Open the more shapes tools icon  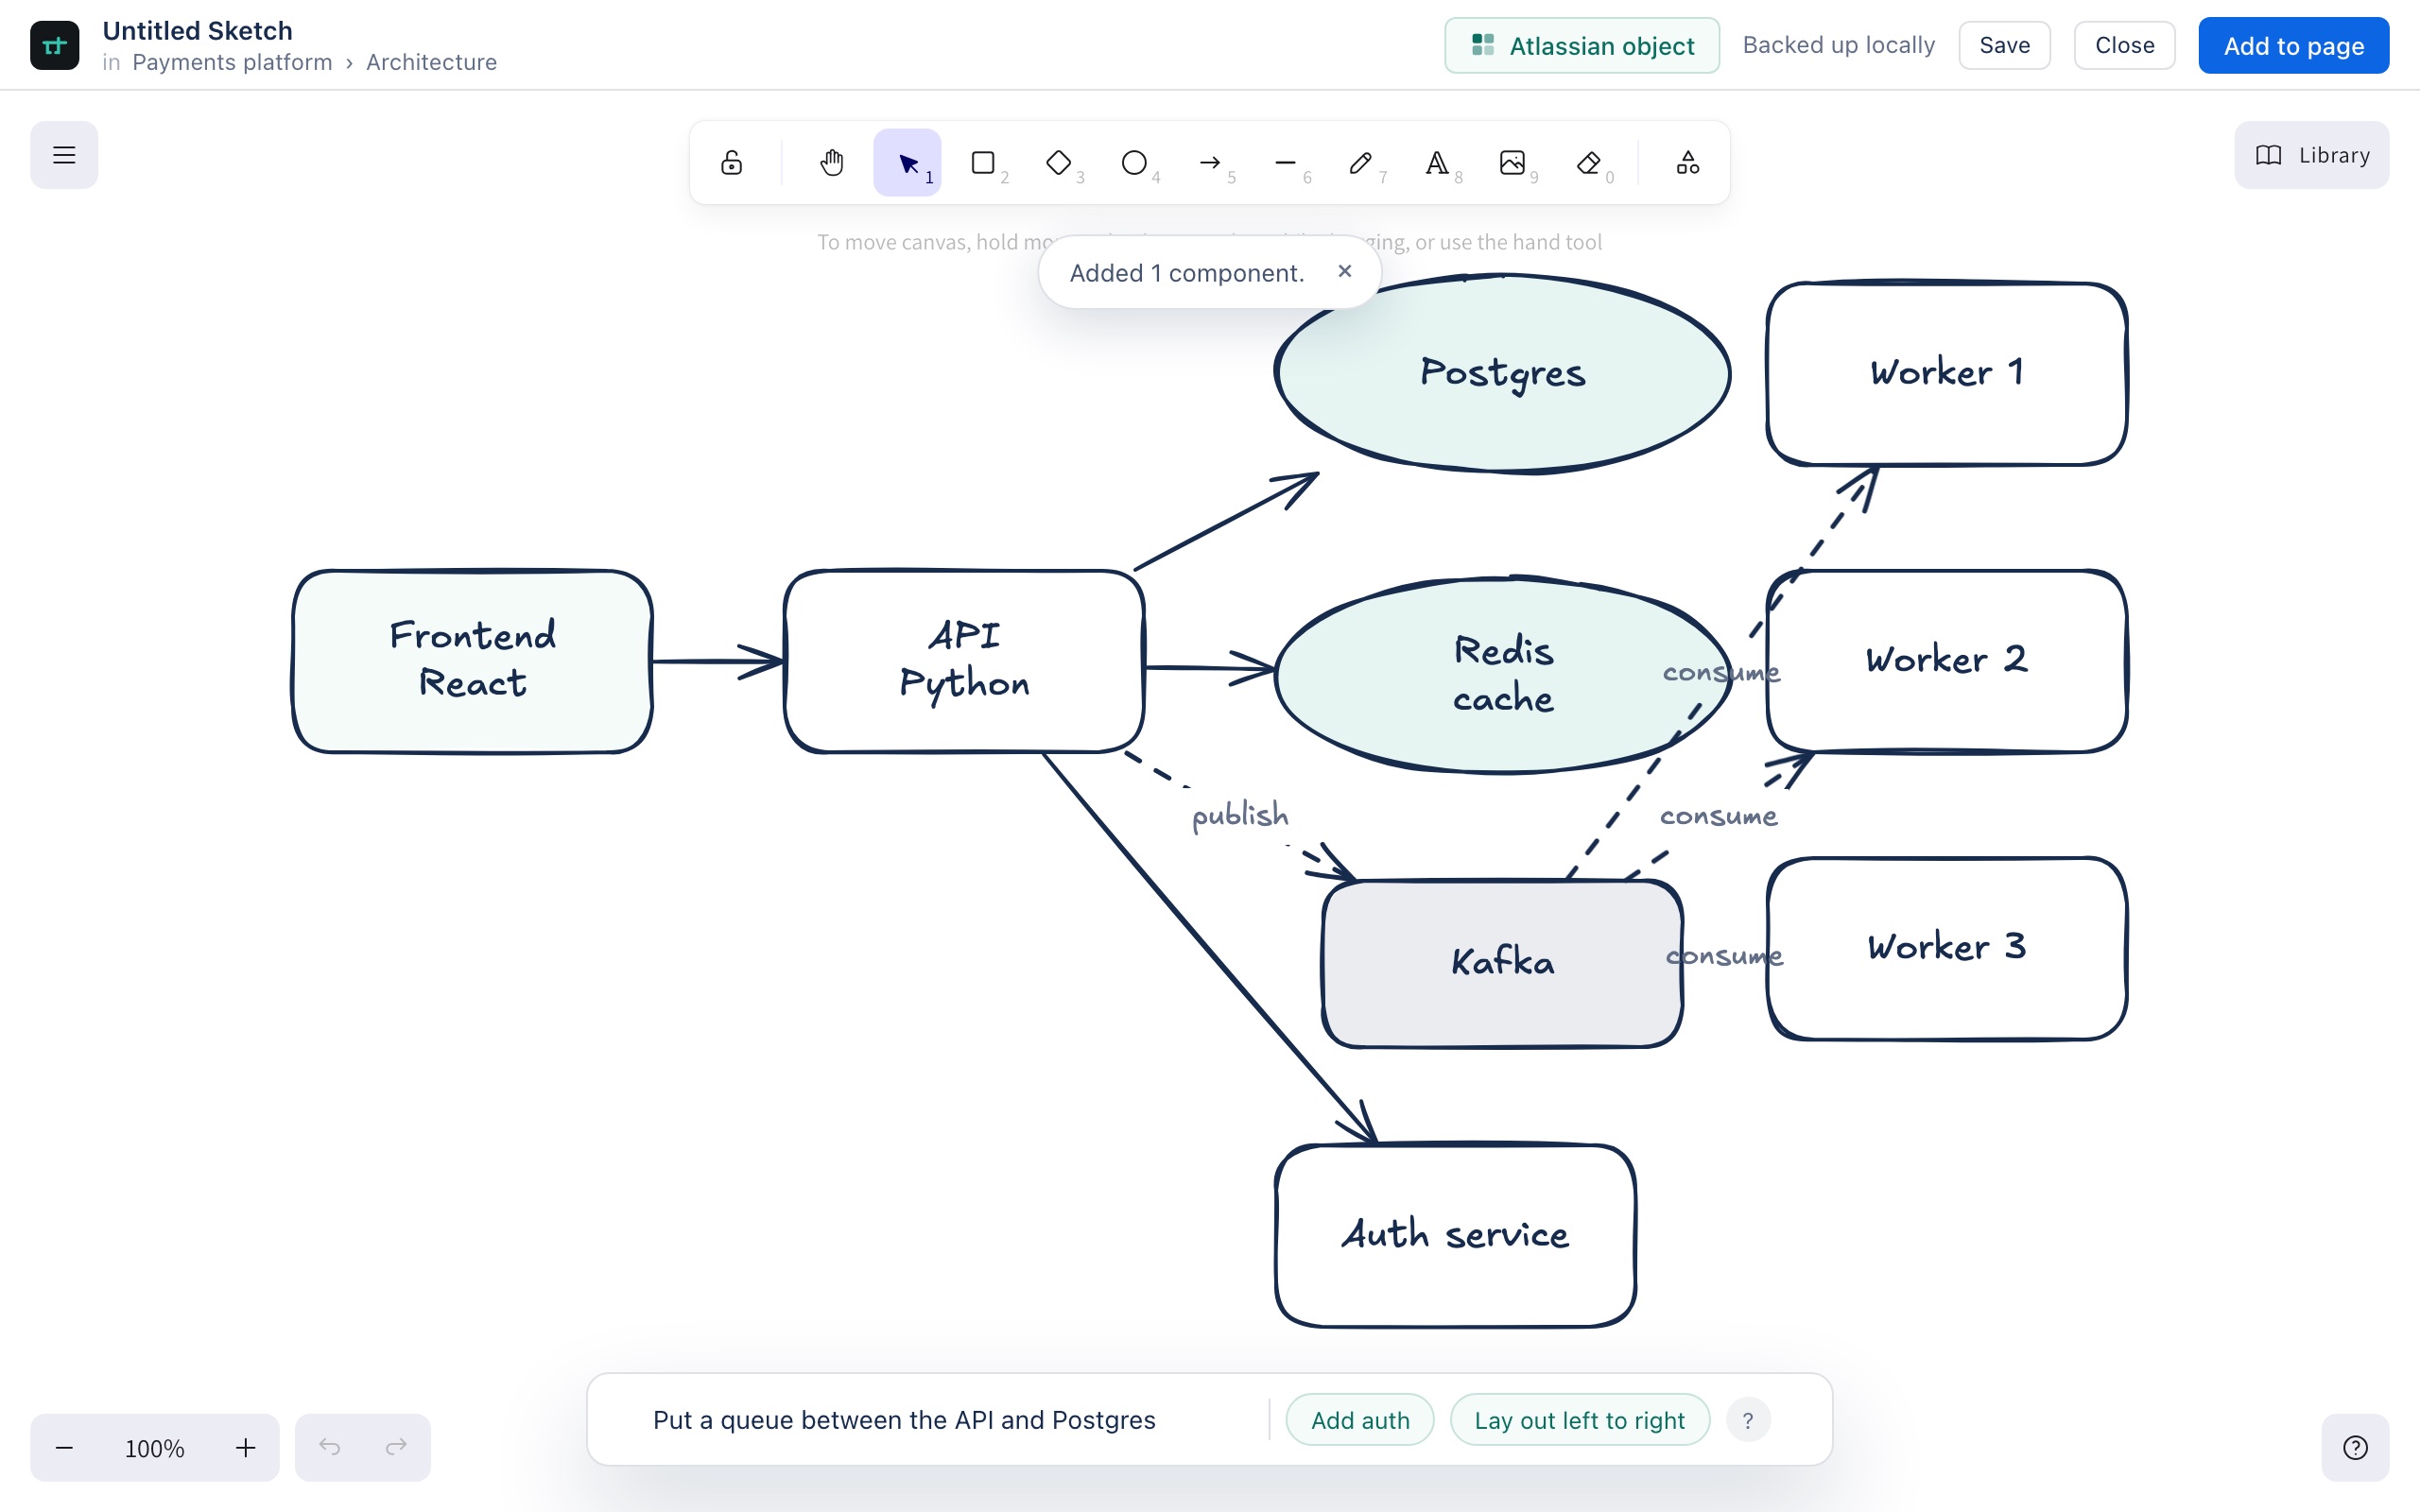tap(1688, 162)
